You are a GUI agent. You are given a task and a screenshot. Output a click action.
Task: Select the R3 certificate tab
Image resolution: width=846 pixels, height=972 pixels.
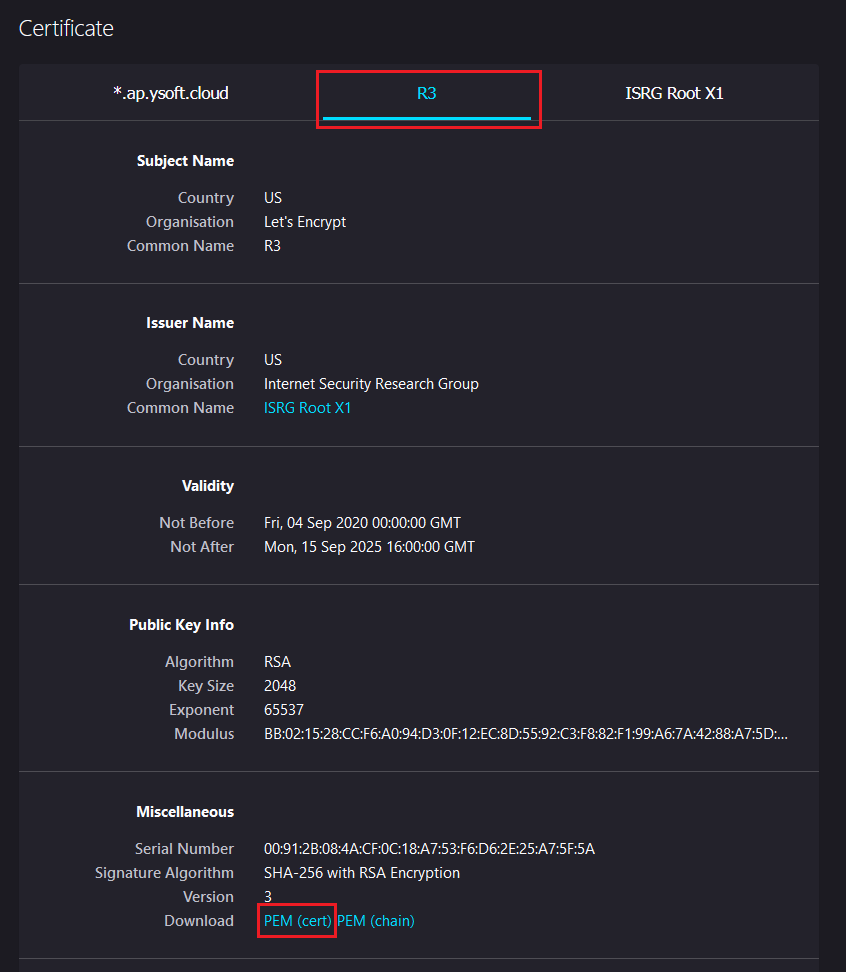tap(427, 93)
